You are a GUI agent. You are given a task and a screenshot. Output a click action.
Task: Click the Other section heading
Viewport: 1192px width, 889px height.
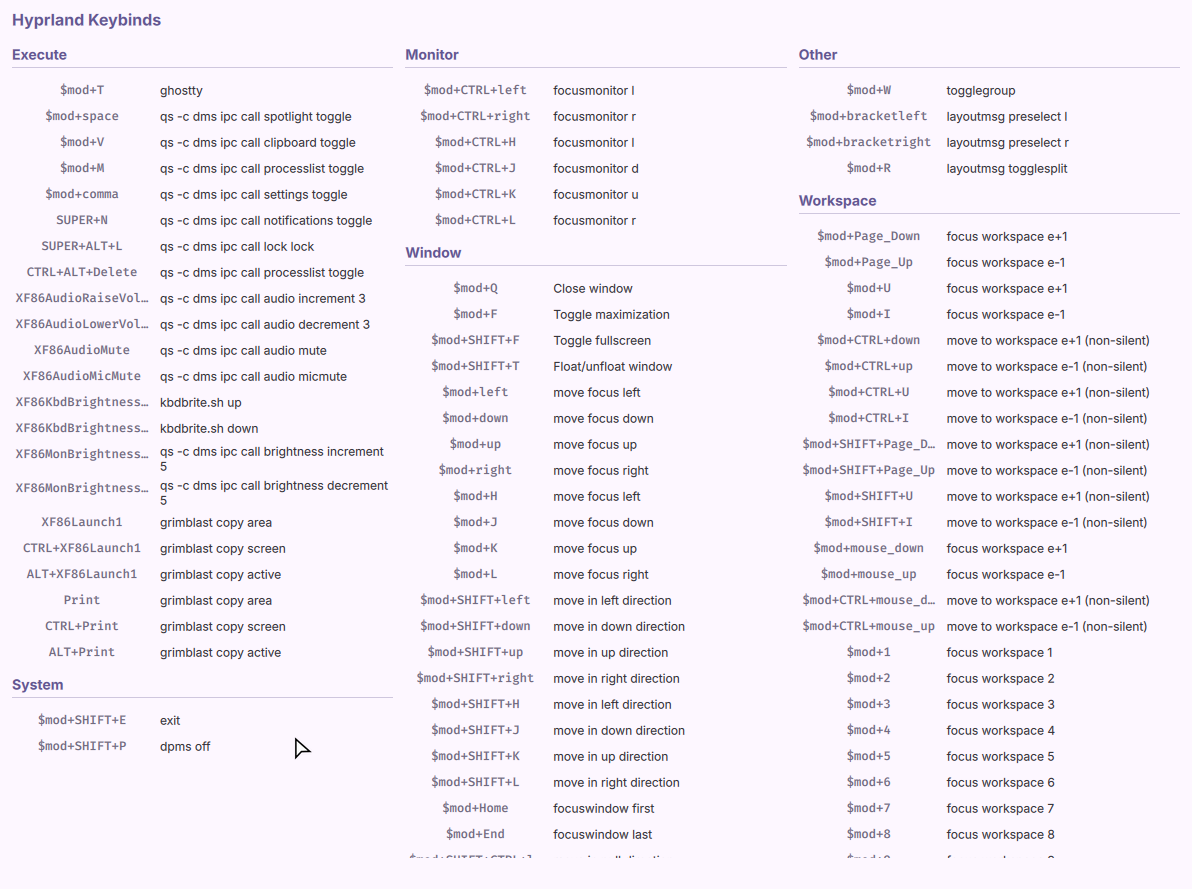[818, 55]
